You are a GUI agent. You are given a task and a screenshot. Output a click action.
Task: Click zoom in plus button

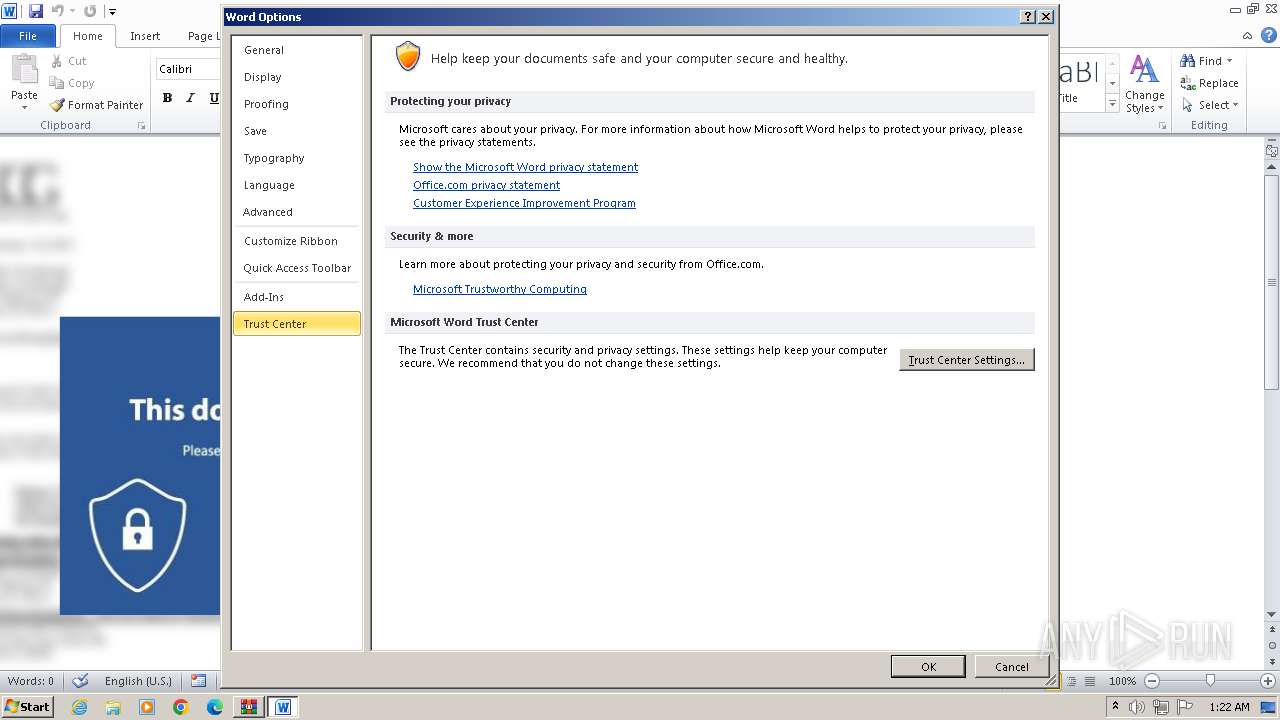pos(1268,681)
